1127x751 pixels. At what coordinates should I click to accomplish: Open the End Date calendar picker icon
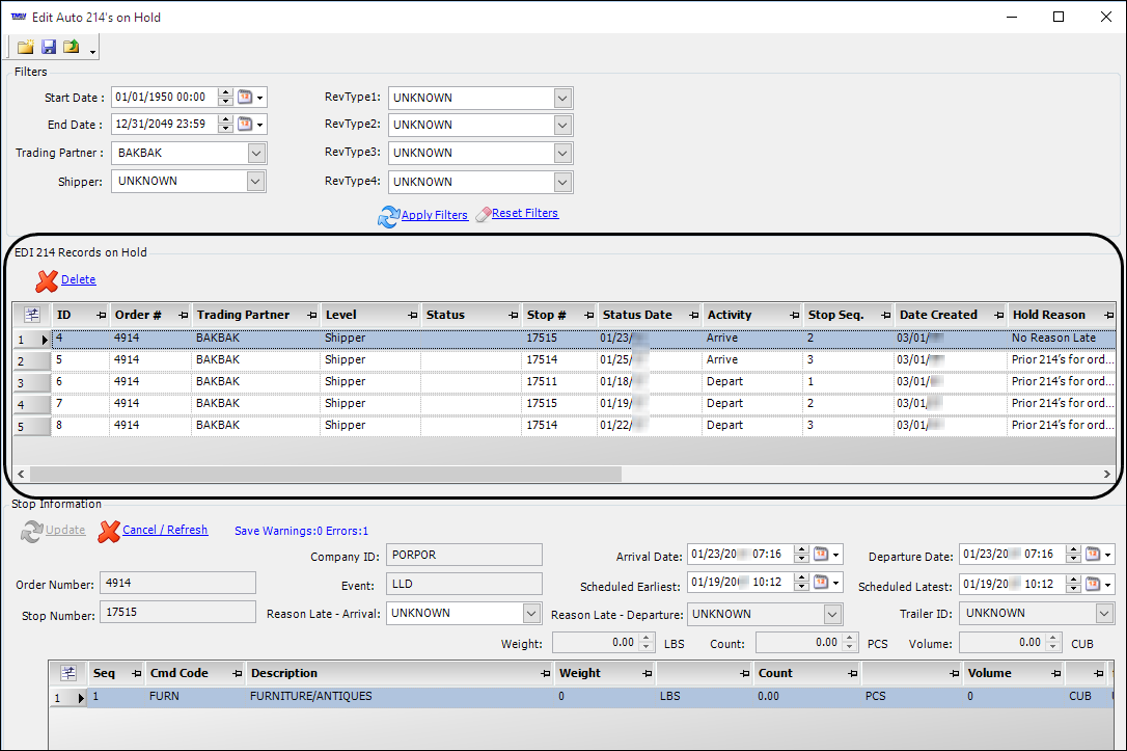pyautogui.click(x=245, y=125)
